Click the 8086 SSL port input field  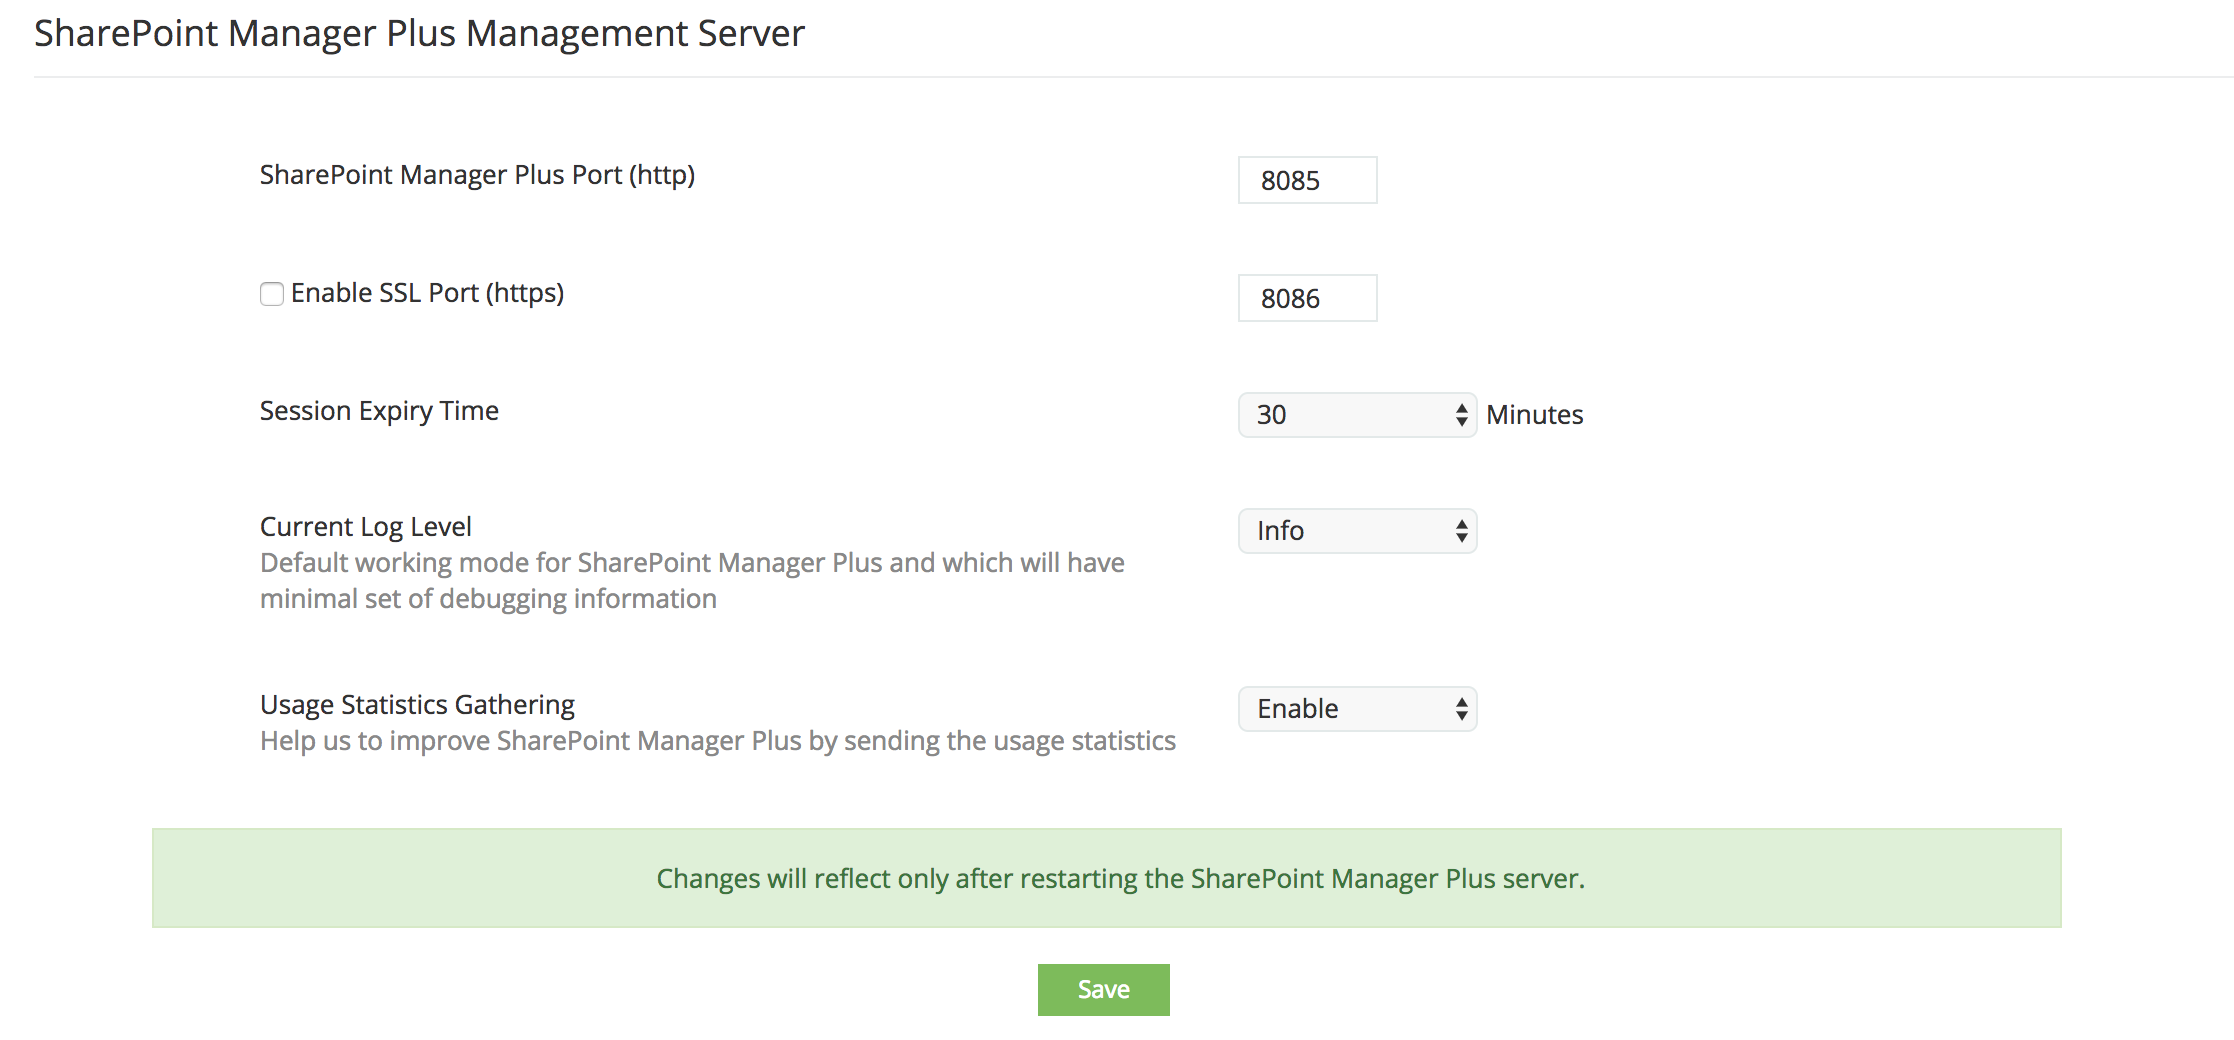pyautogui.click(x=1306, y=298)
